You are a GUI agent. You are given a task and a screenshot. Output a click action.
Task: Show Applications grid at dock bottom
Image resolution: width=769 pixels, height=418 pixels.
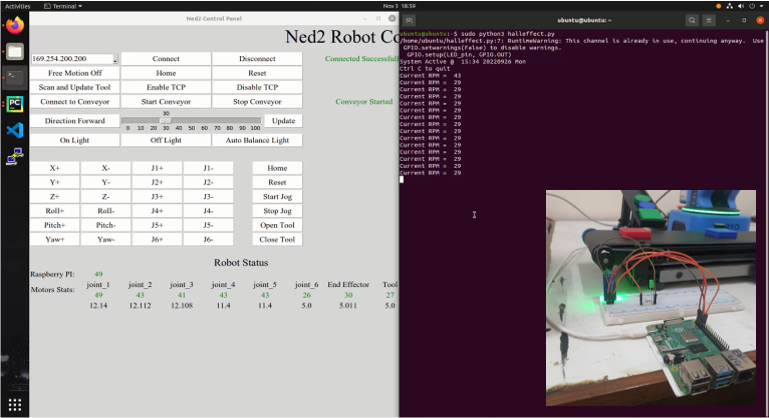click(14, 404)
